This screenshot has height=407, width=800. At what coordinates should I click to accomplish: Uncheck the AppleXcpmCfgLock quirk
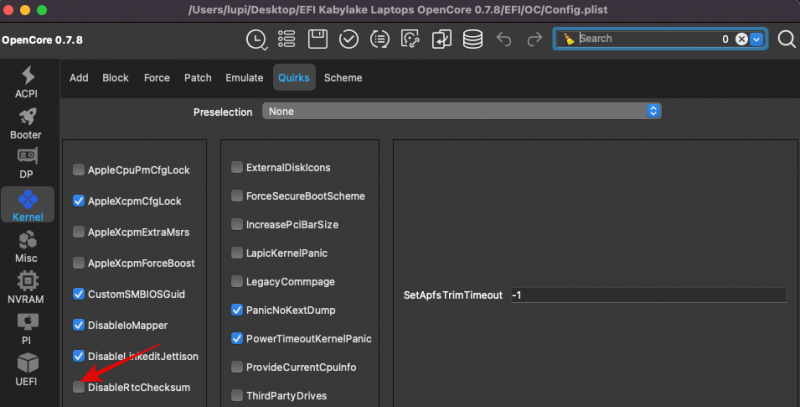[79, 201]
